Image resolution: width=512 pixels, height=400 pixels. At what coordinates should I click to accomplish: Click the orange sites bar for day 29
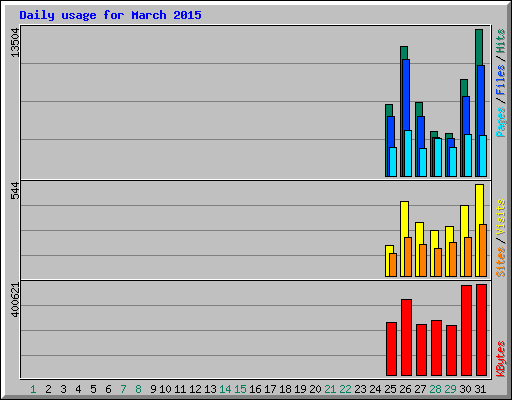453,259
